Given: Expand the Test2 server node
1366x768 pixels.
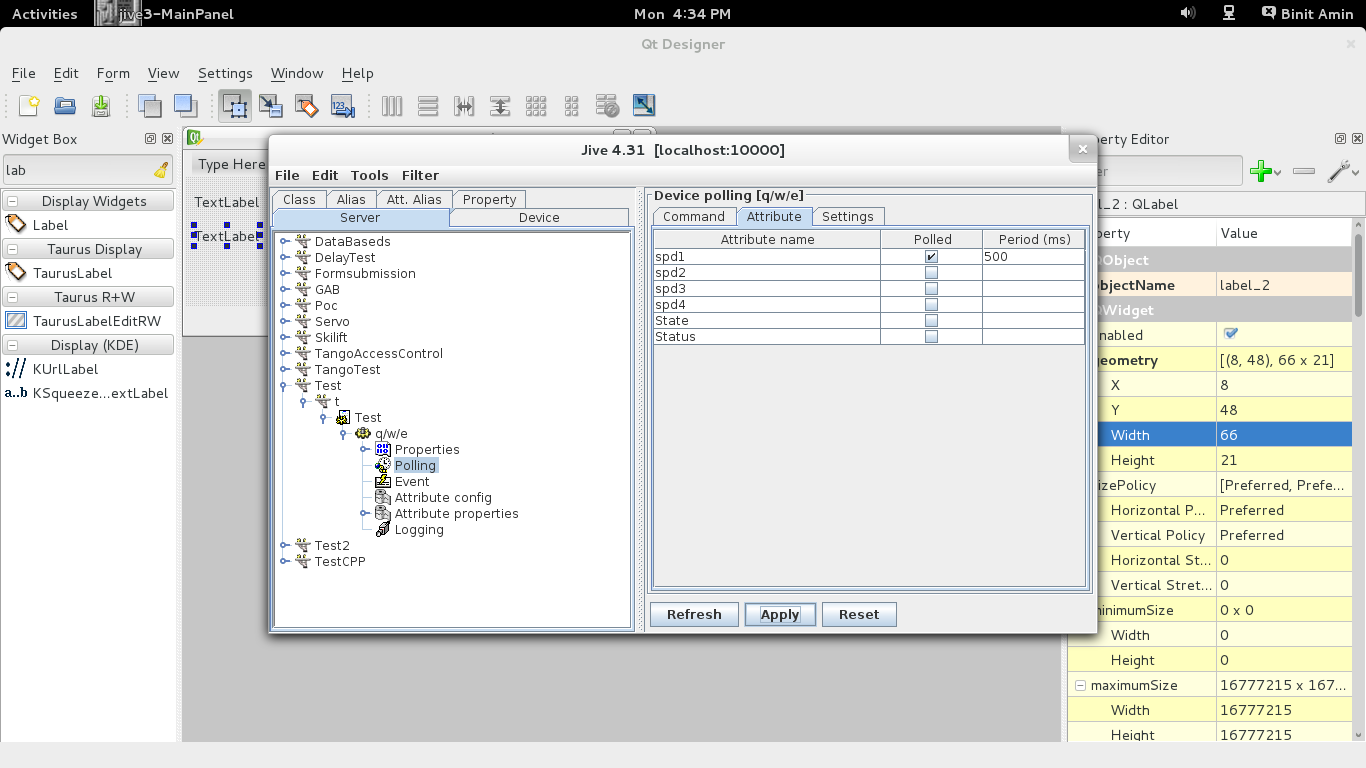Looking at the screenshot, I should click(x=284, y=545).
